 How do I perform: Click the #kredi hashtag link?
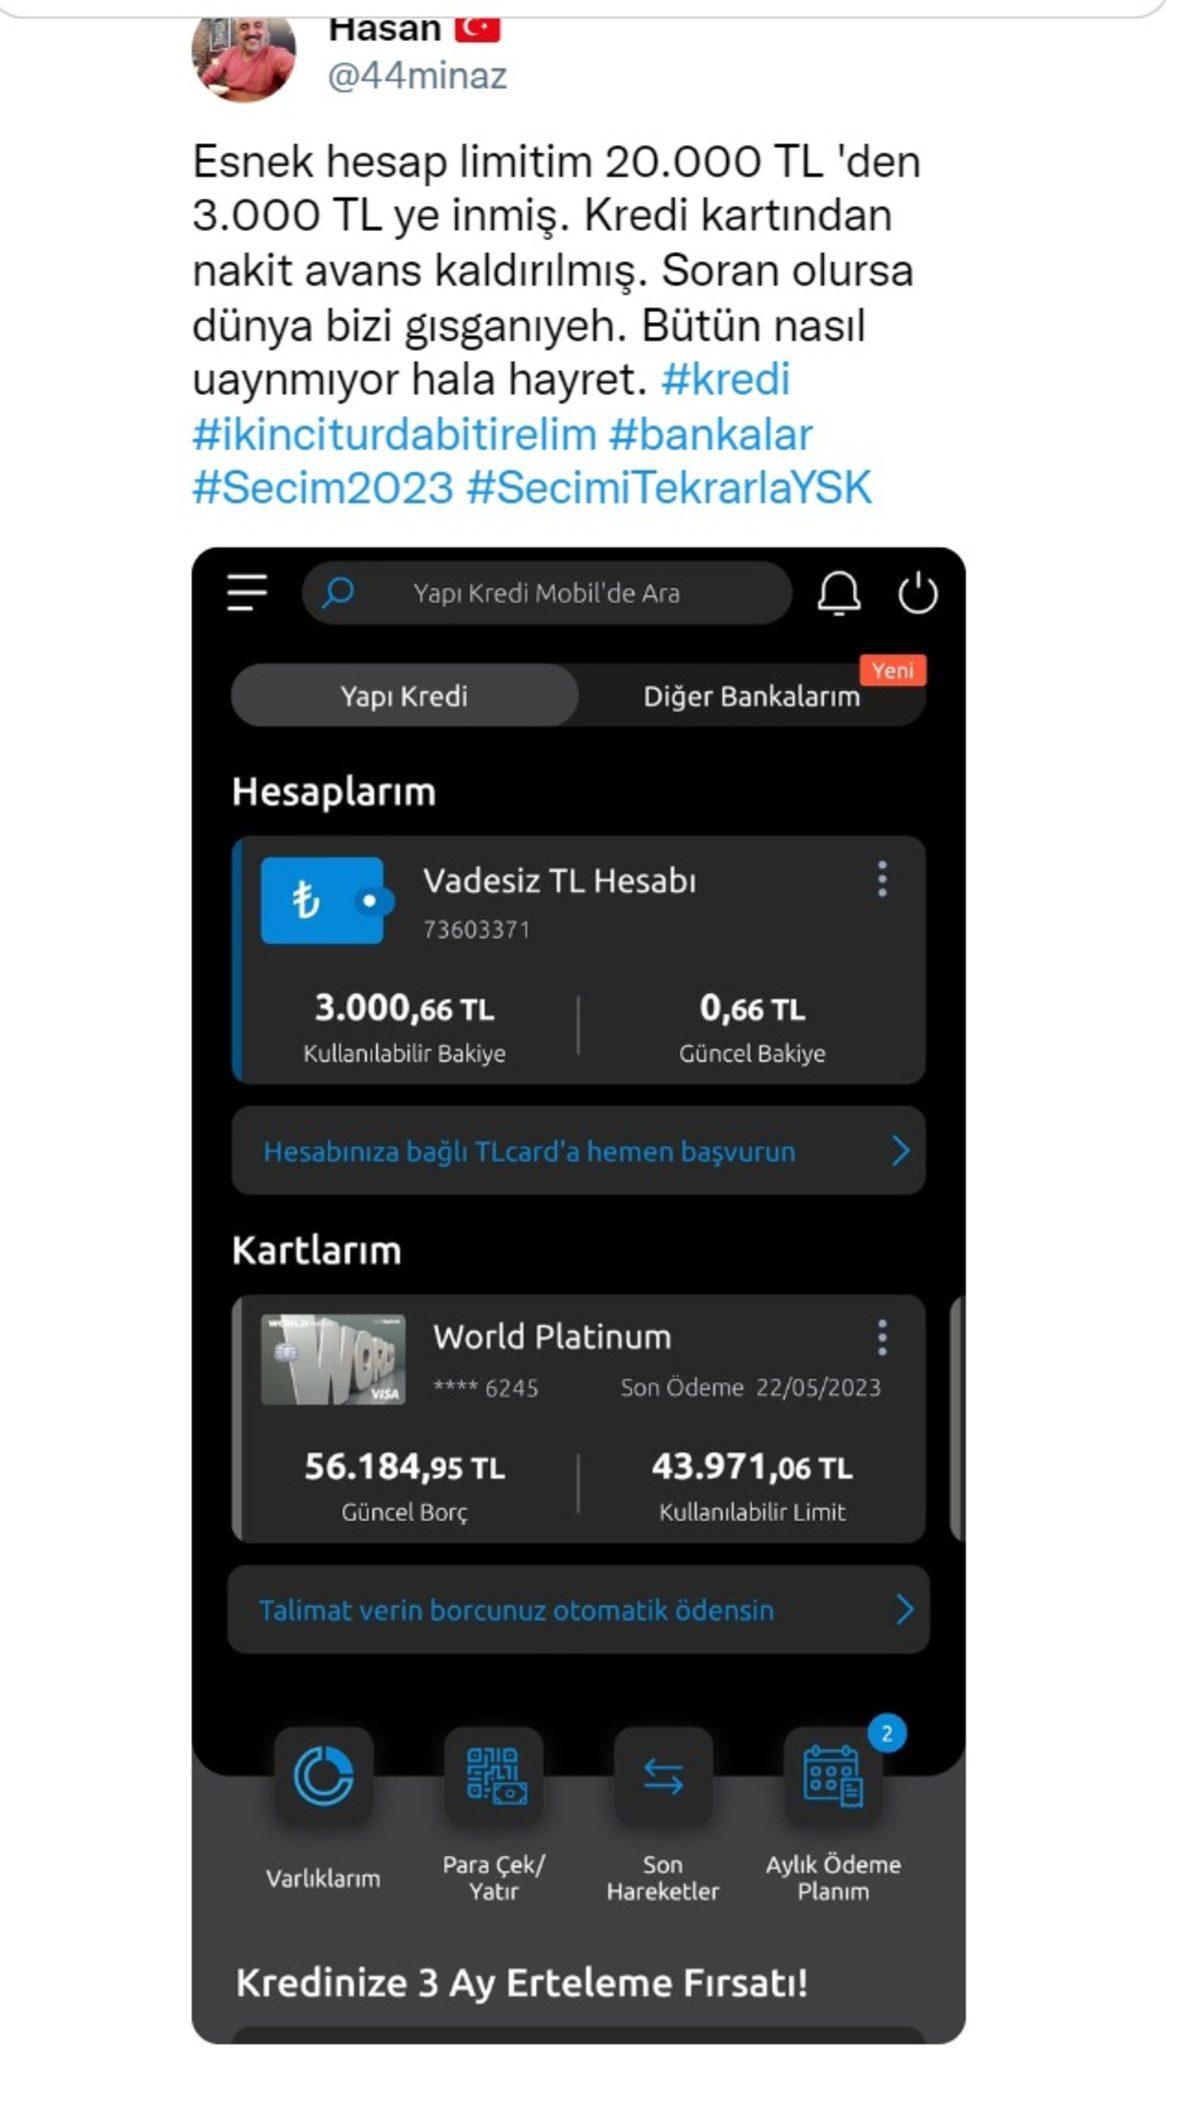(x=726, y=379)
